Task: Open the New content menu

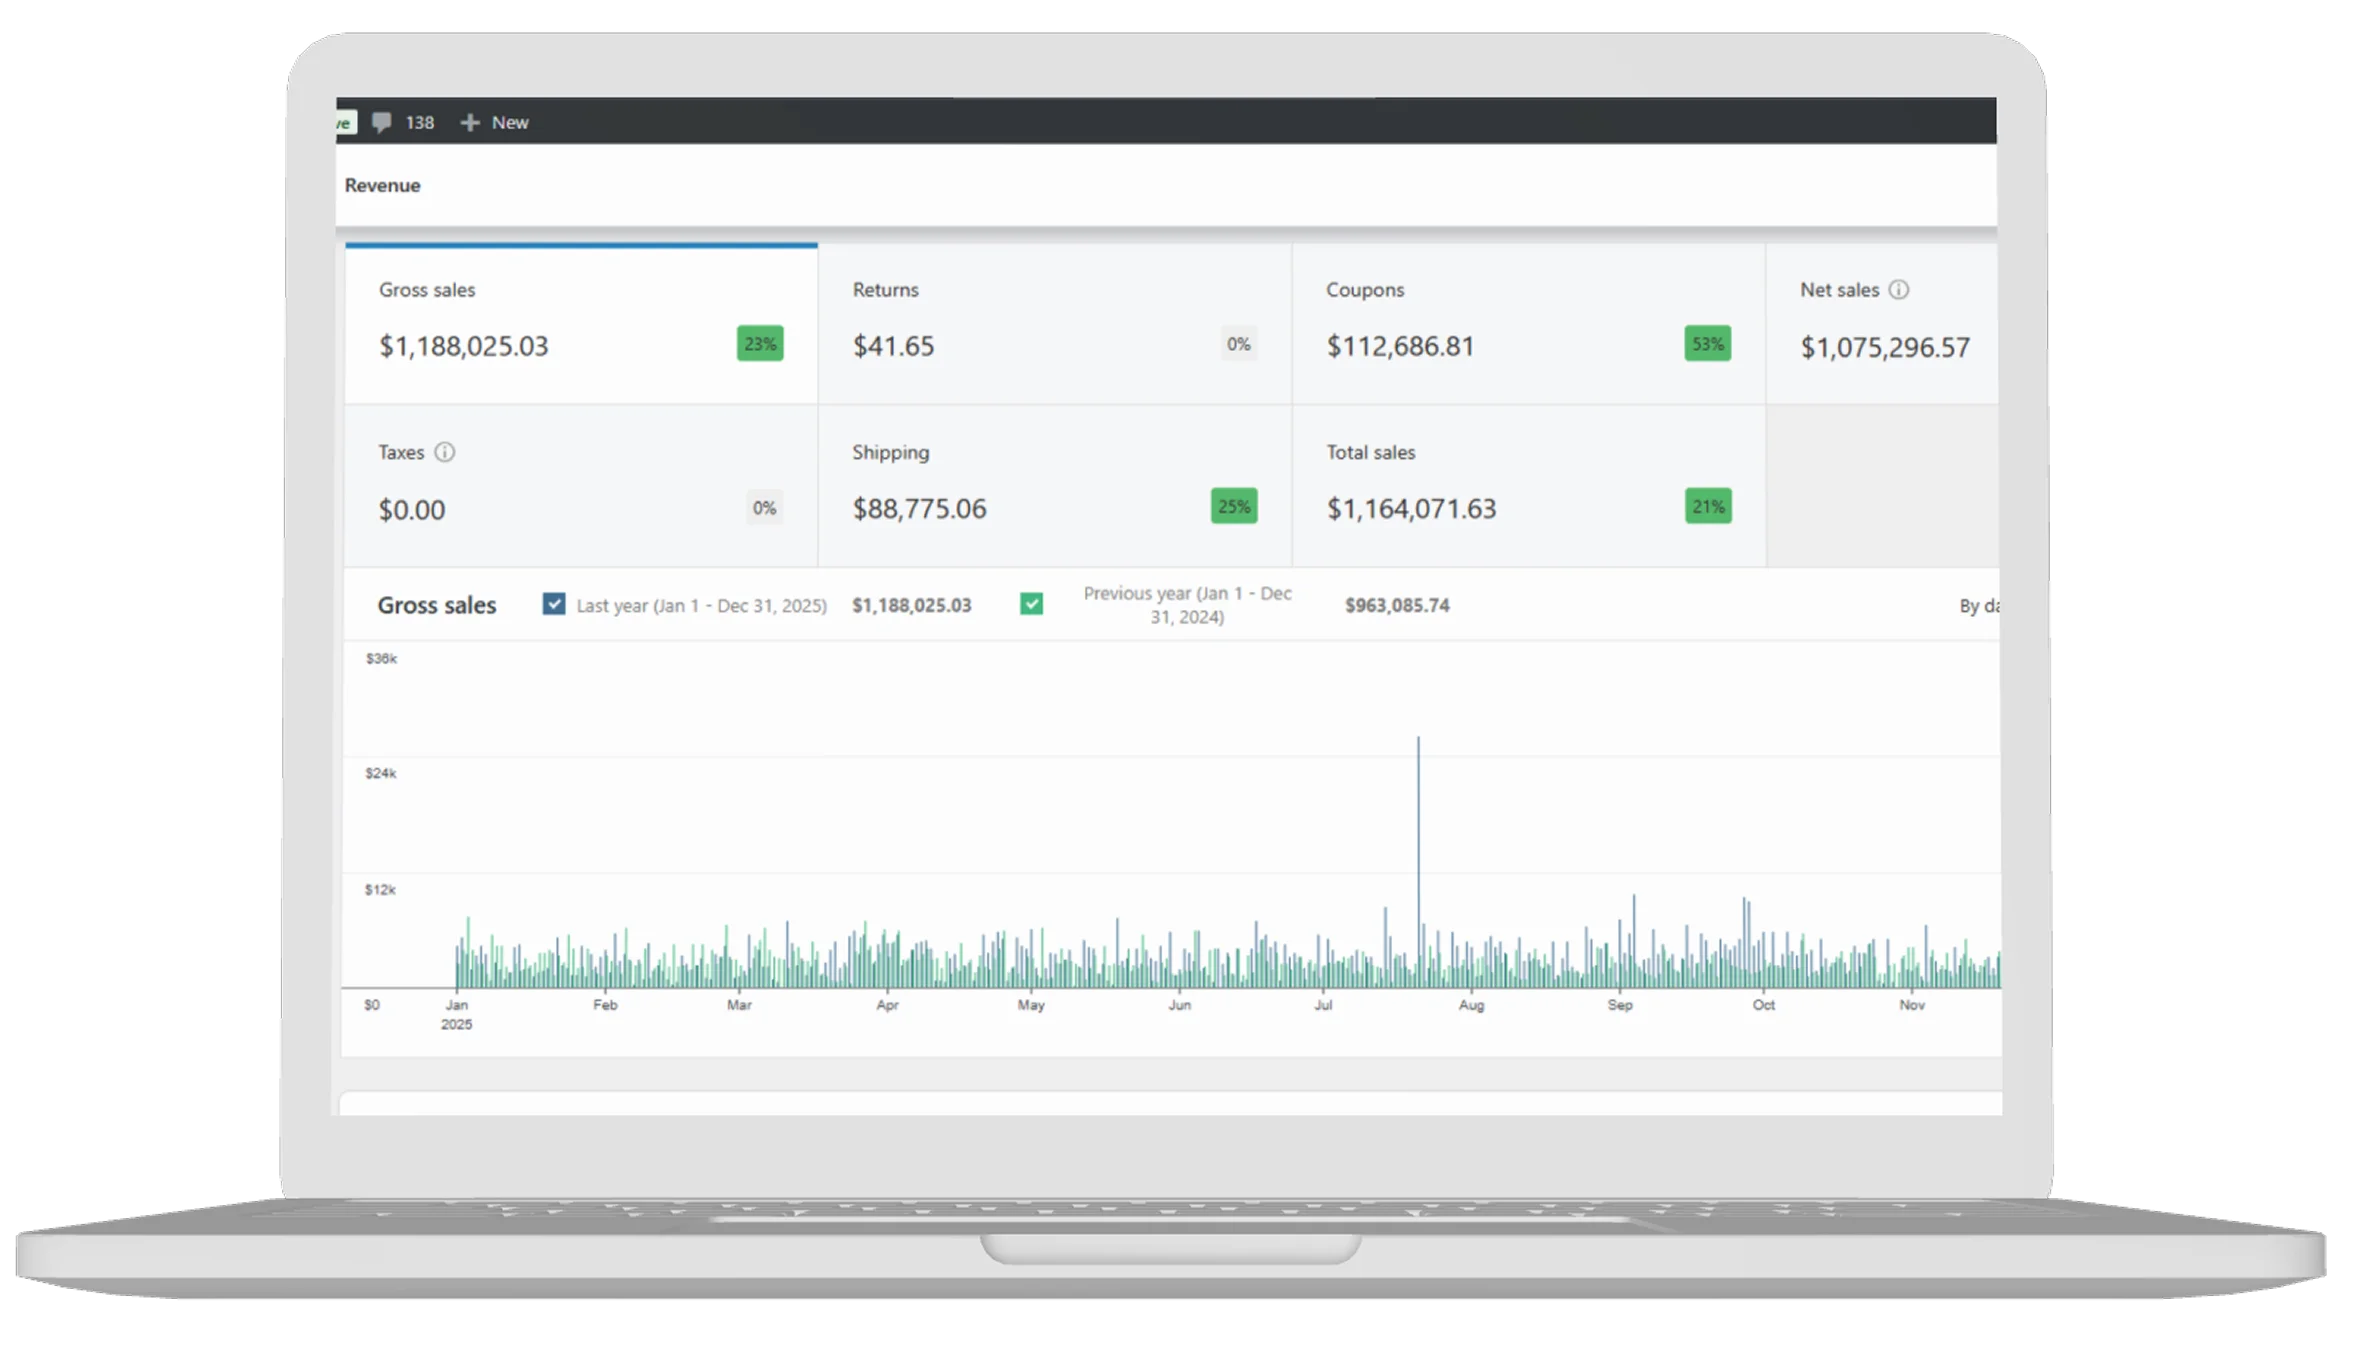Action: (509, 122)
